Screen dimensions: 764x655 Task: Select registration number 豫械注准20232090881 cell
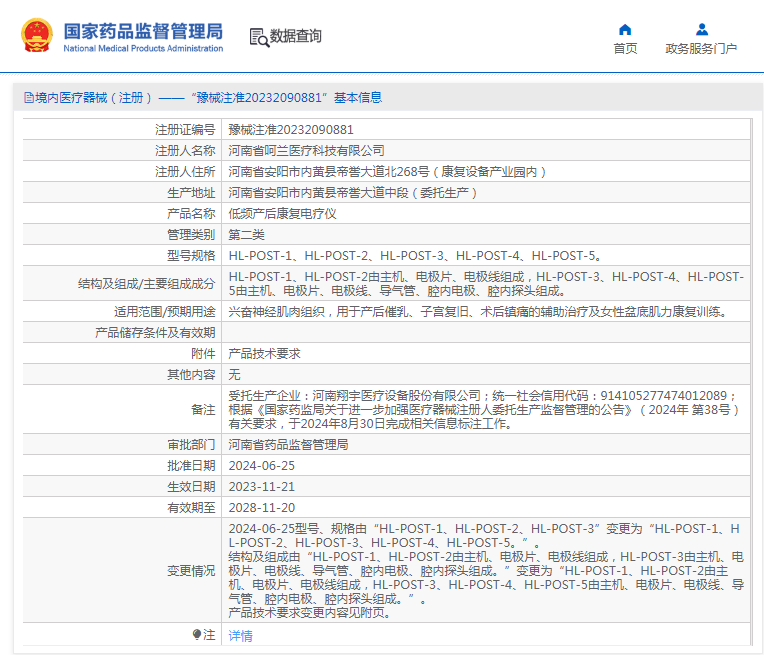click(291, 130)
